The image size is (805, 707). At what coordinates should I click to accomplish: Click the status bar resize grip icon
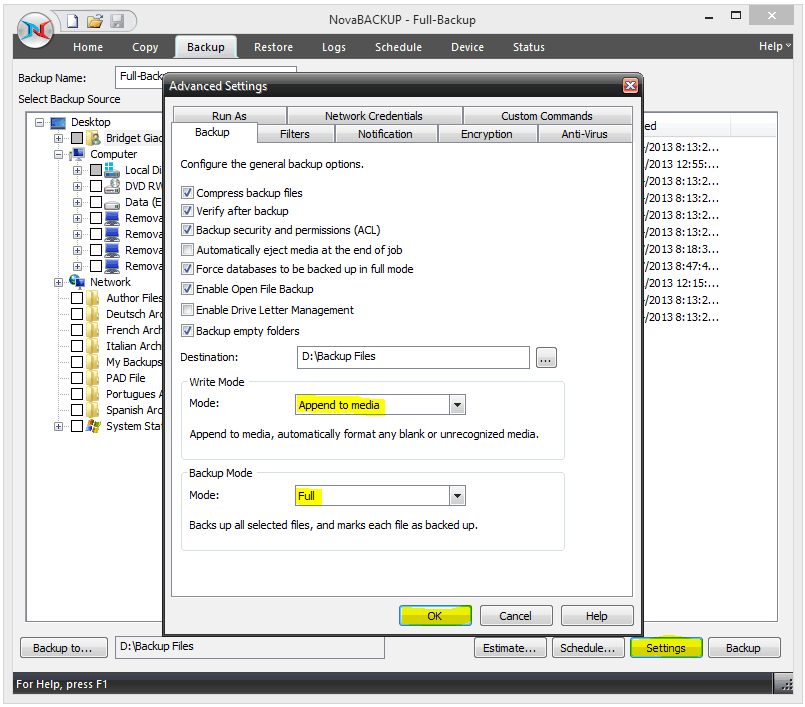point(786,684)
